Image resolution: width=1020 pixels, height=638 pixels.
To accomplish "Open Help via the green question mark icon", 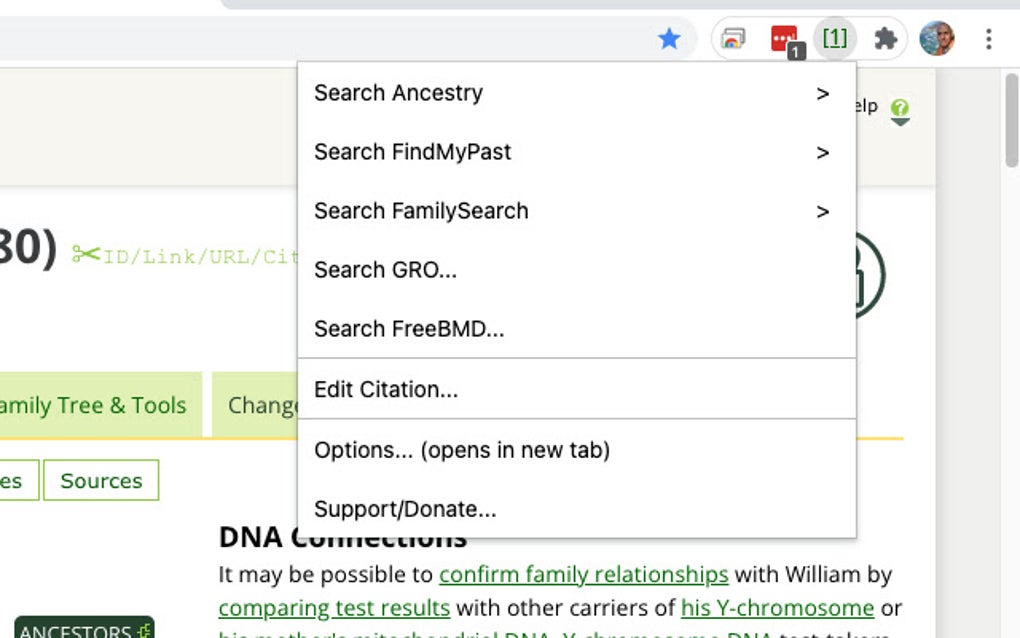I will (x=900, y=108).
